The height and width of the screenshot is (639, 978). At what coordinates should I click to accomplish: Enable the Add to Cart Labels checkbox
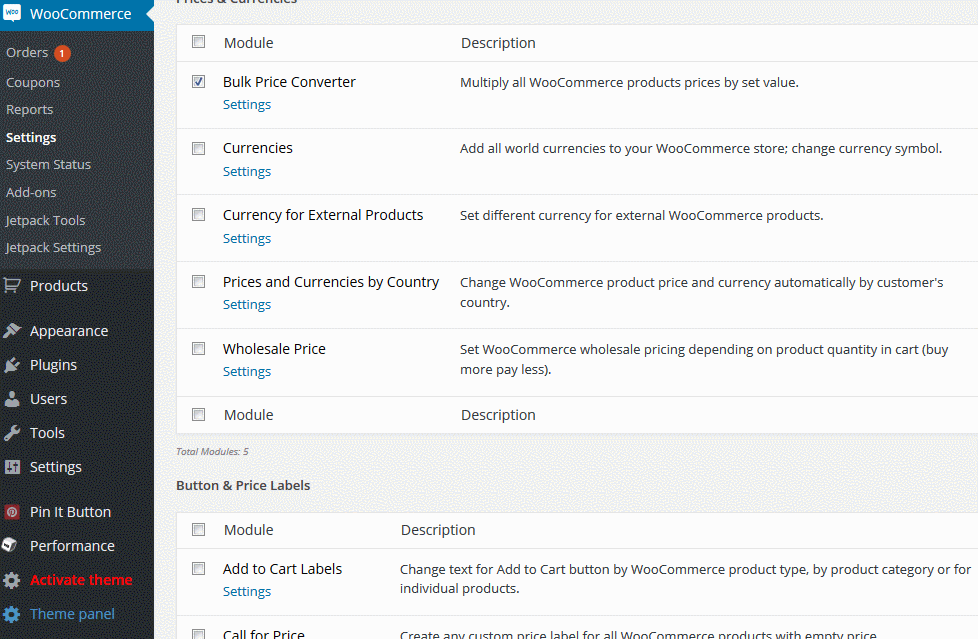click(x=198, y=568)
